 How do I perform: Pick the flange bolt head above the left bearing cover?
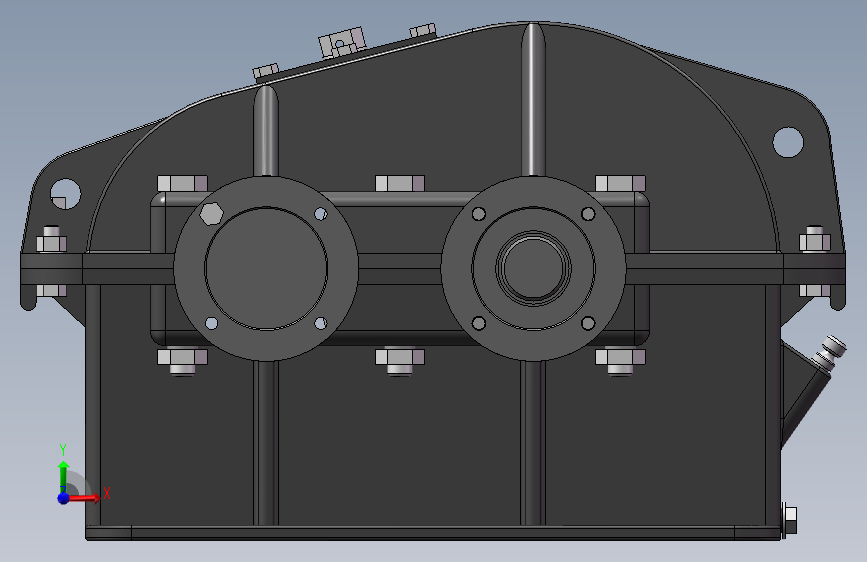point(182,183)
